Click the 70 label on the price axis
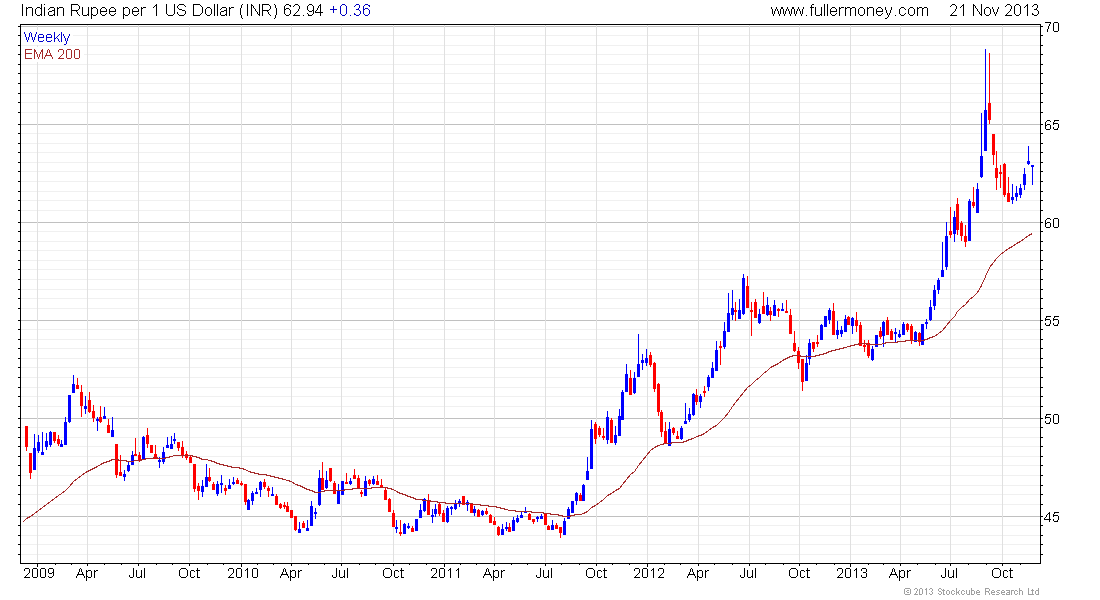1100x600 pixels. 1052,27
